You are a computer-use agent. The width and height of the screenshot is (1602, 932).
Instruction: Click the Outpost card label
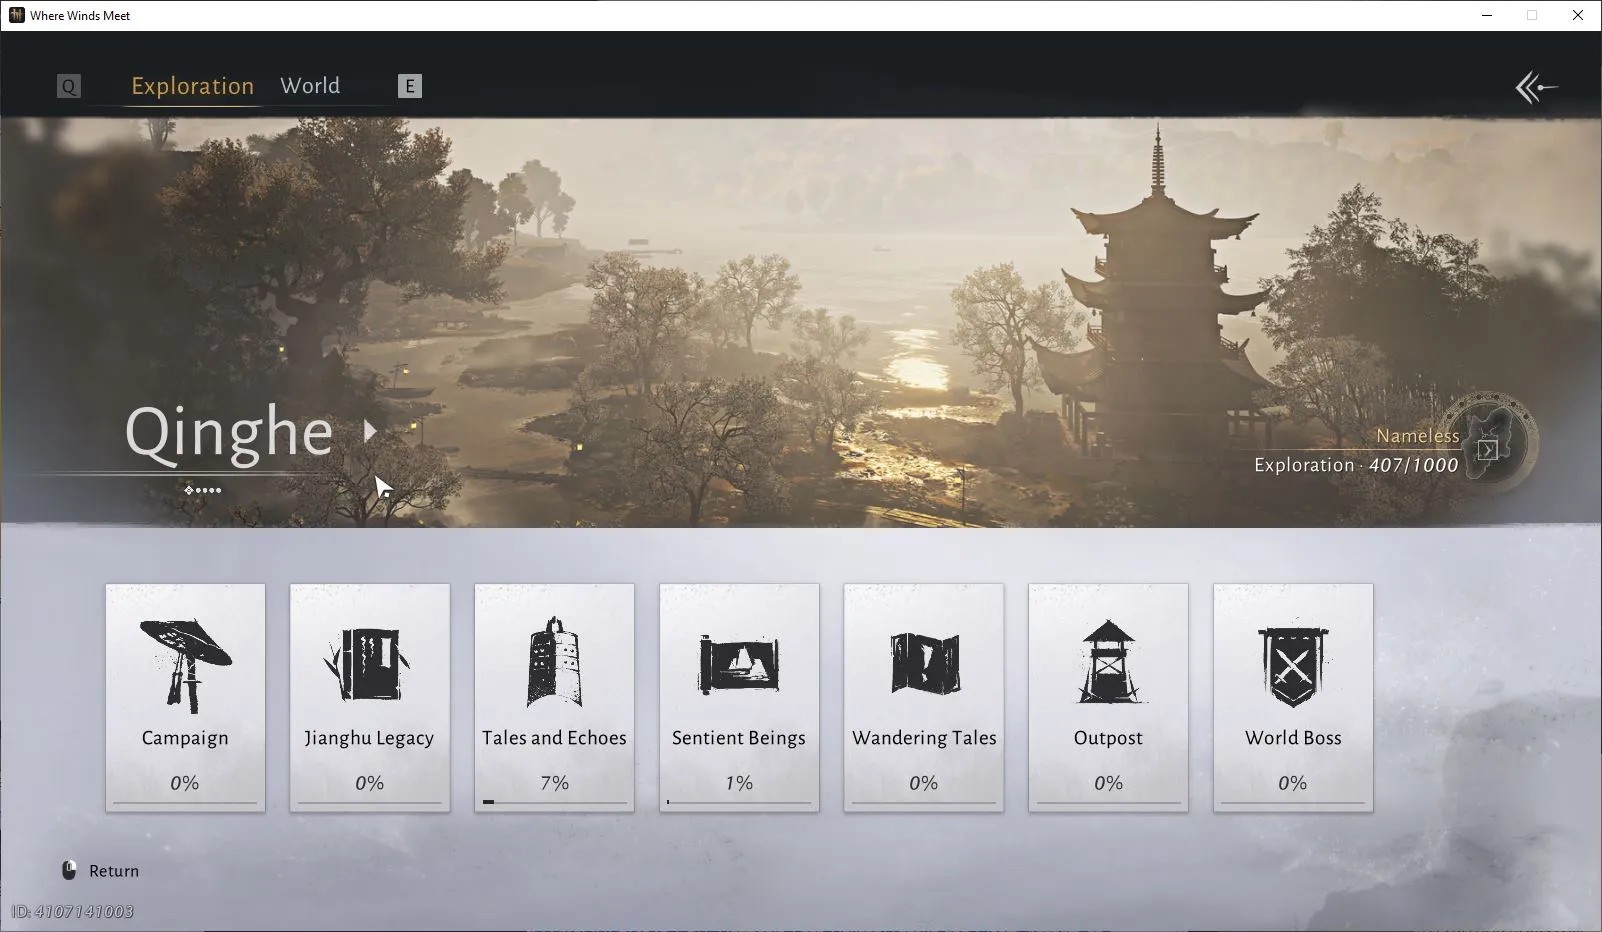(1108, 738)
